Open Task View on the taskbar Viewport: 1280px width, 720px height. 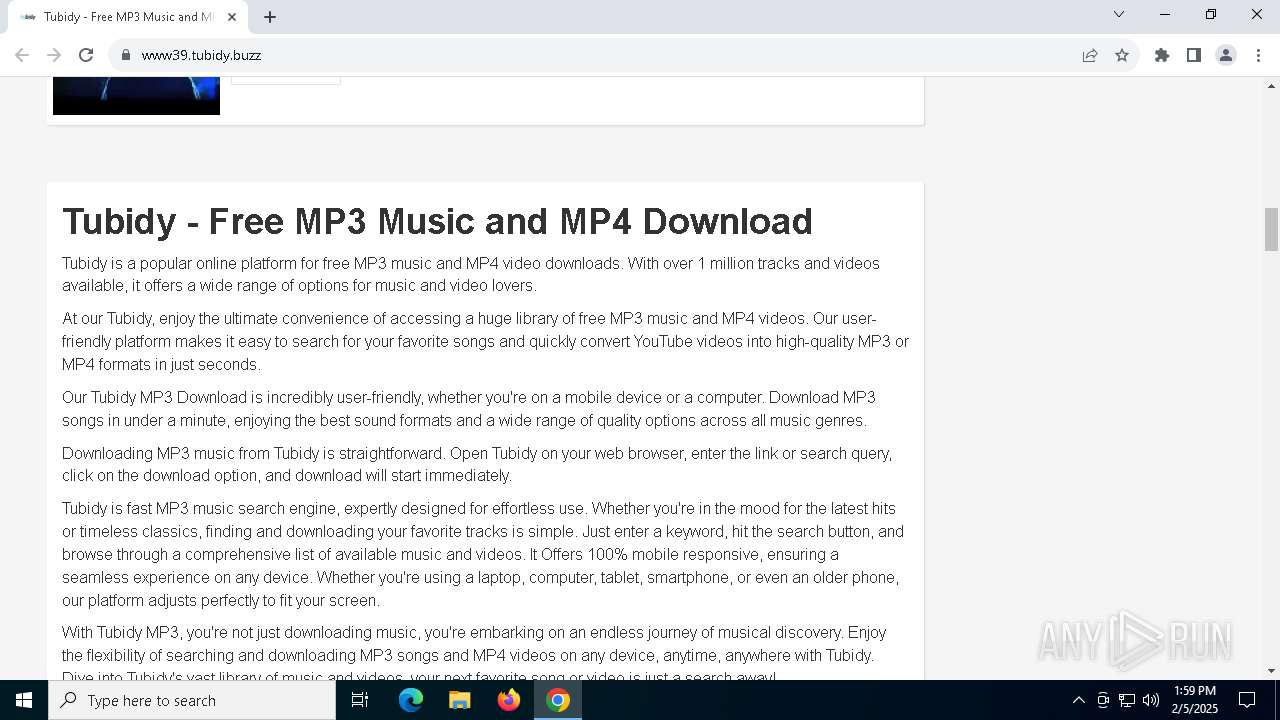pyautogui.click(x=360, y=700)
